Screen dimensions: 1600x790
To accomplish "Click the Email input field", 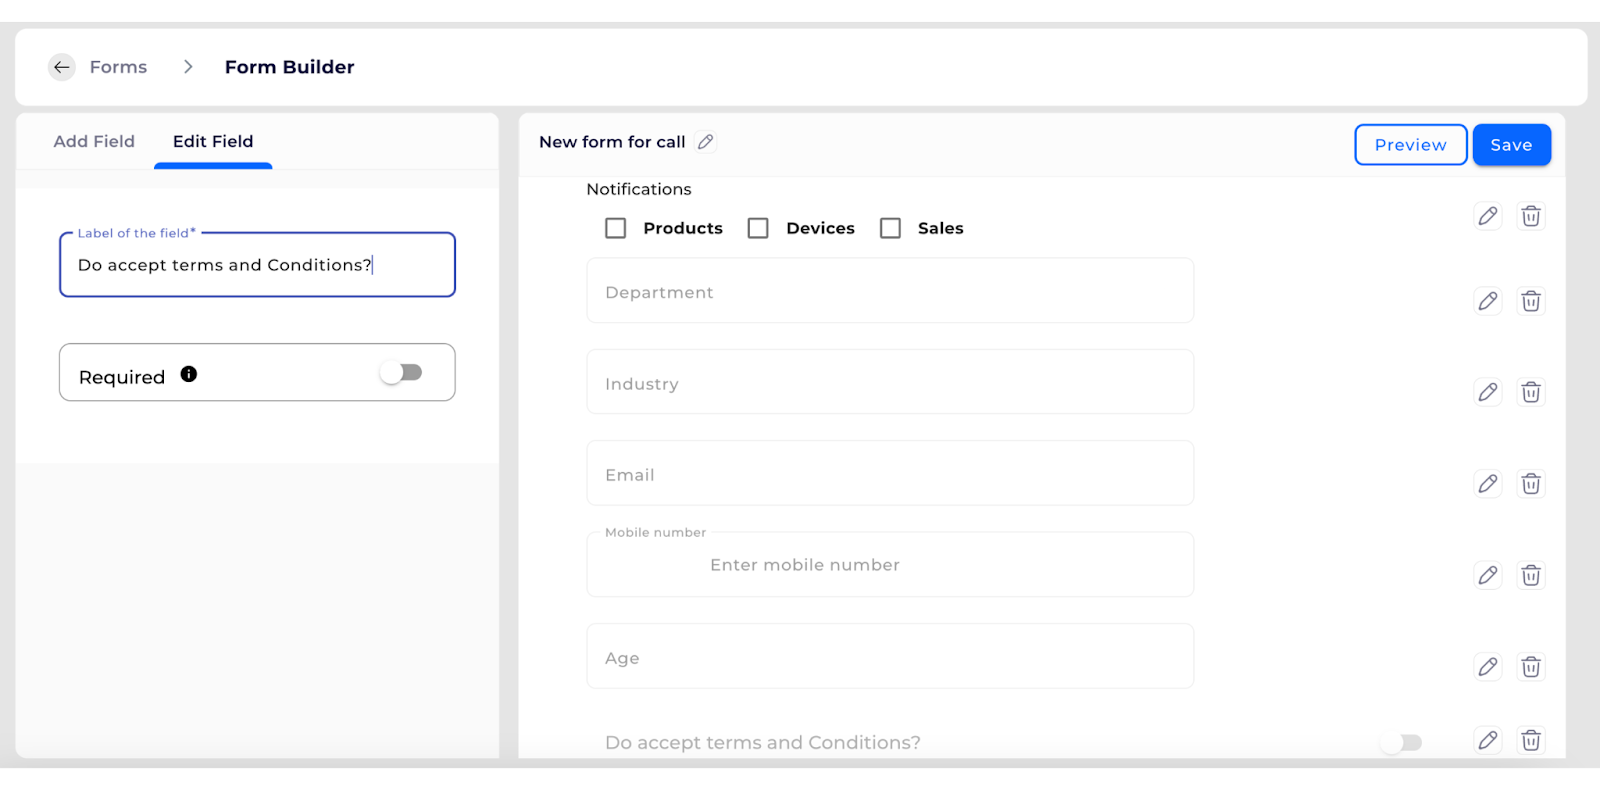I will pyautogui.click(x=890, y=473).
